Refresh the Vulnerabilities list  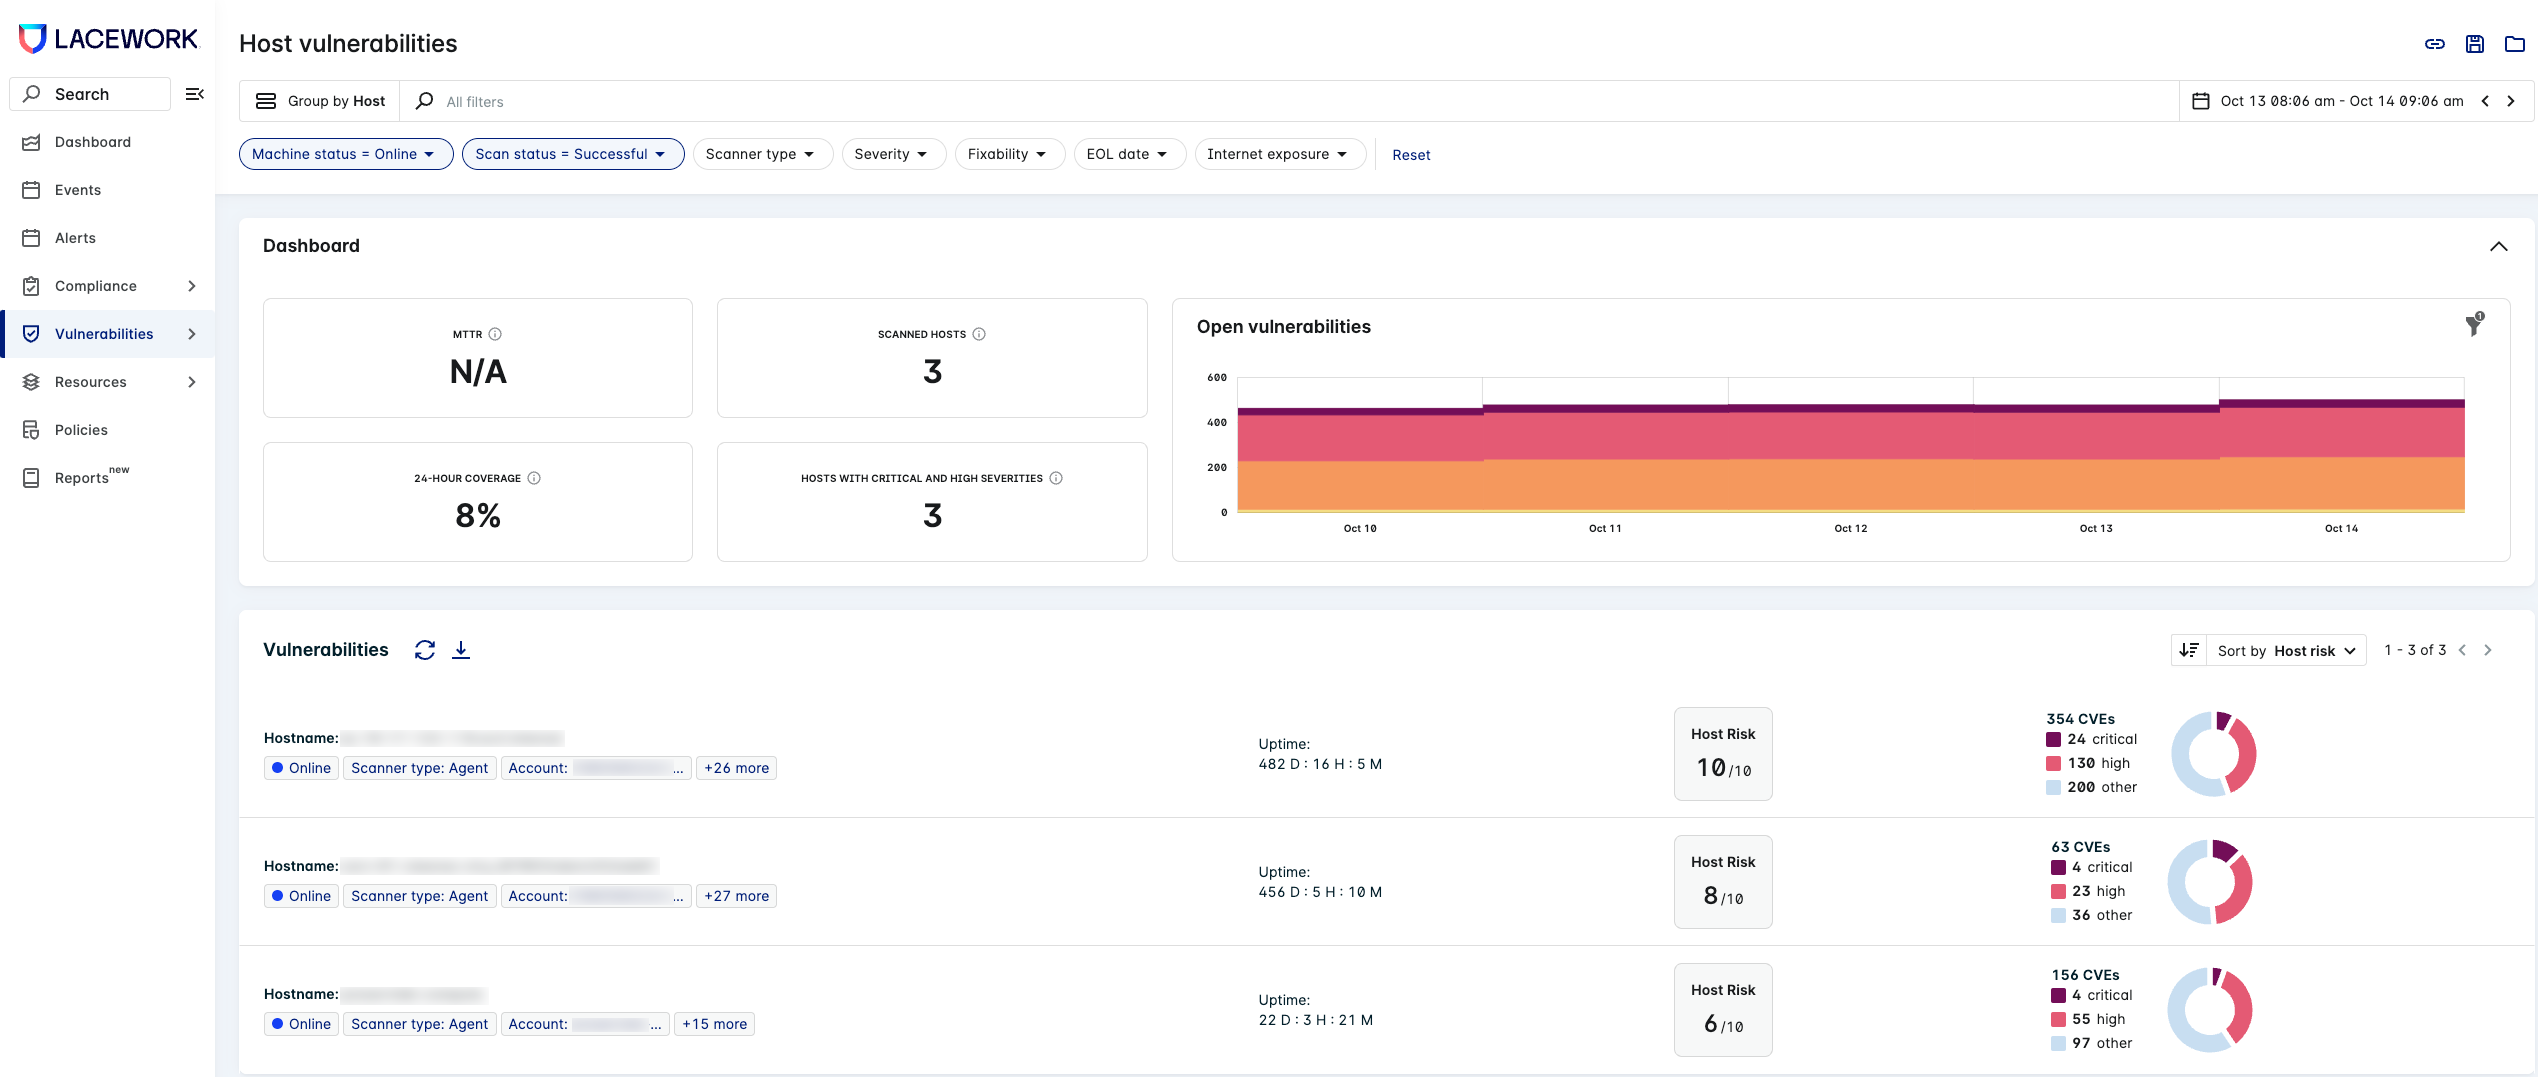425,650
